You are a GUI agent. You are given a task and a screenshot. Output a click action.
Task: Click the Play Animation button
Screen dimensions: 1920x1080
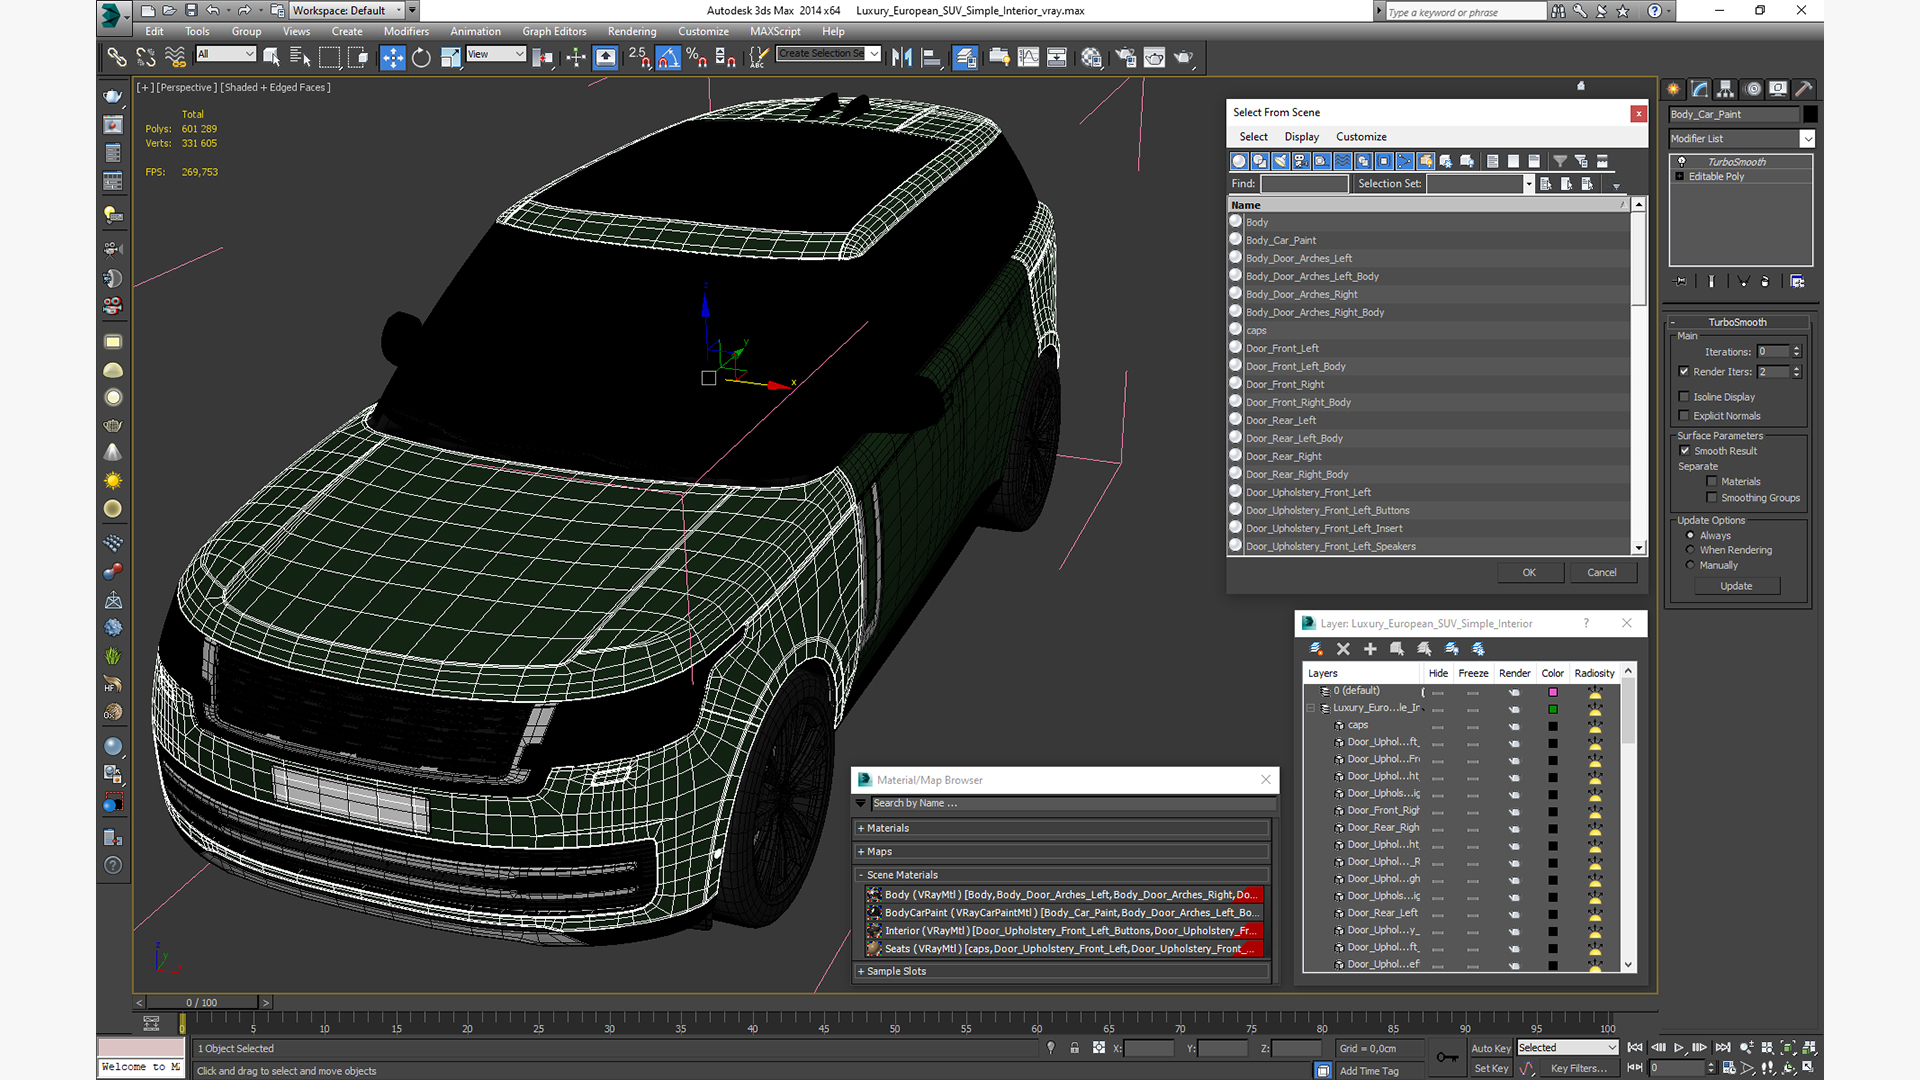pyautogui.click(x=1679, y=1048)
